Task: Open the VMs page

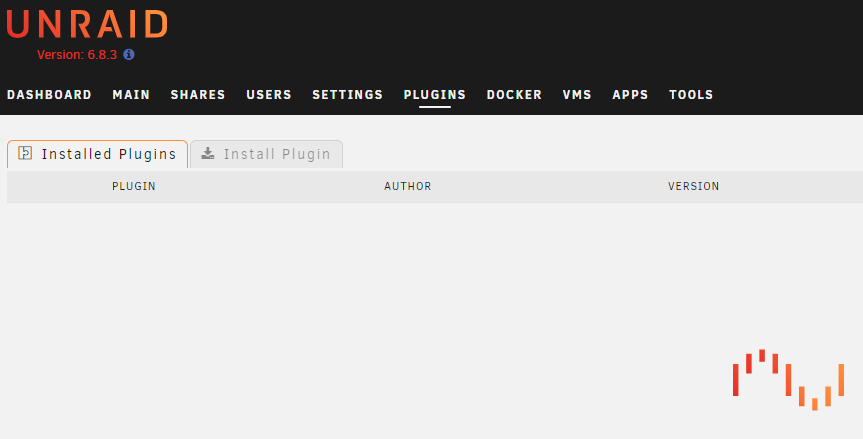Action: [x=577, y=95]
